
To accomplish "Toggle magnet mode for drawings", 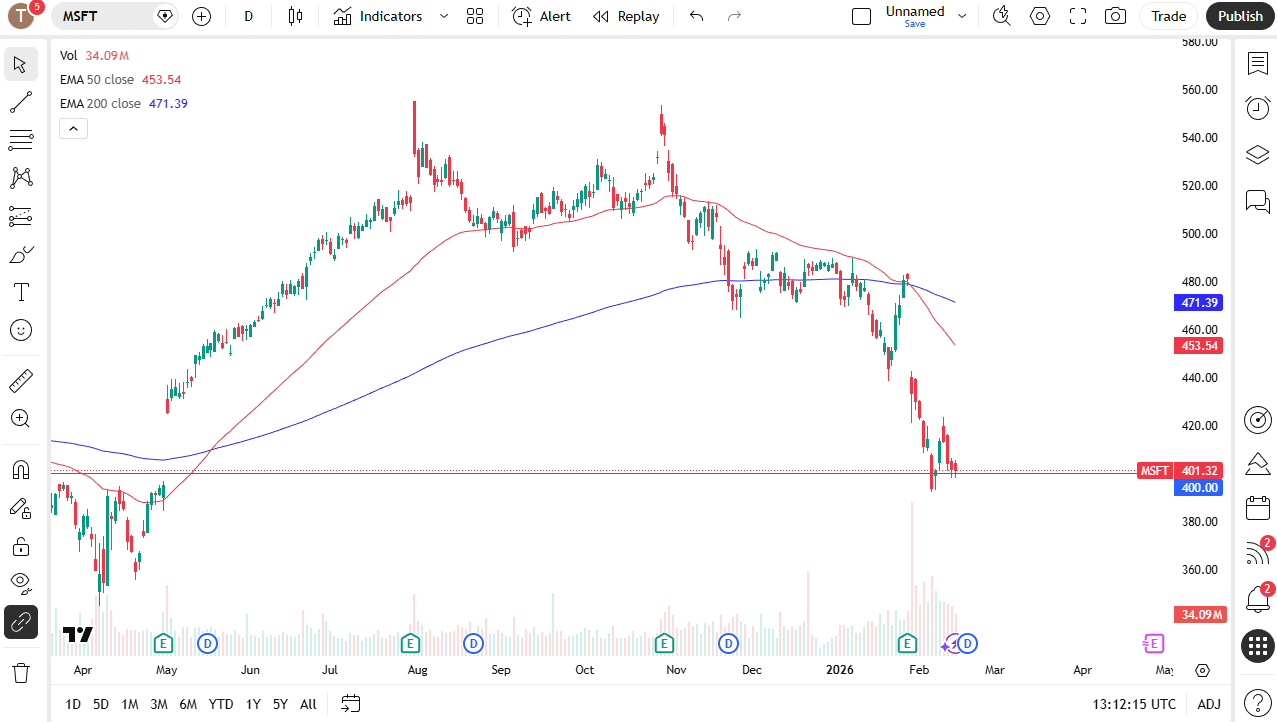I will coord(21,470).
